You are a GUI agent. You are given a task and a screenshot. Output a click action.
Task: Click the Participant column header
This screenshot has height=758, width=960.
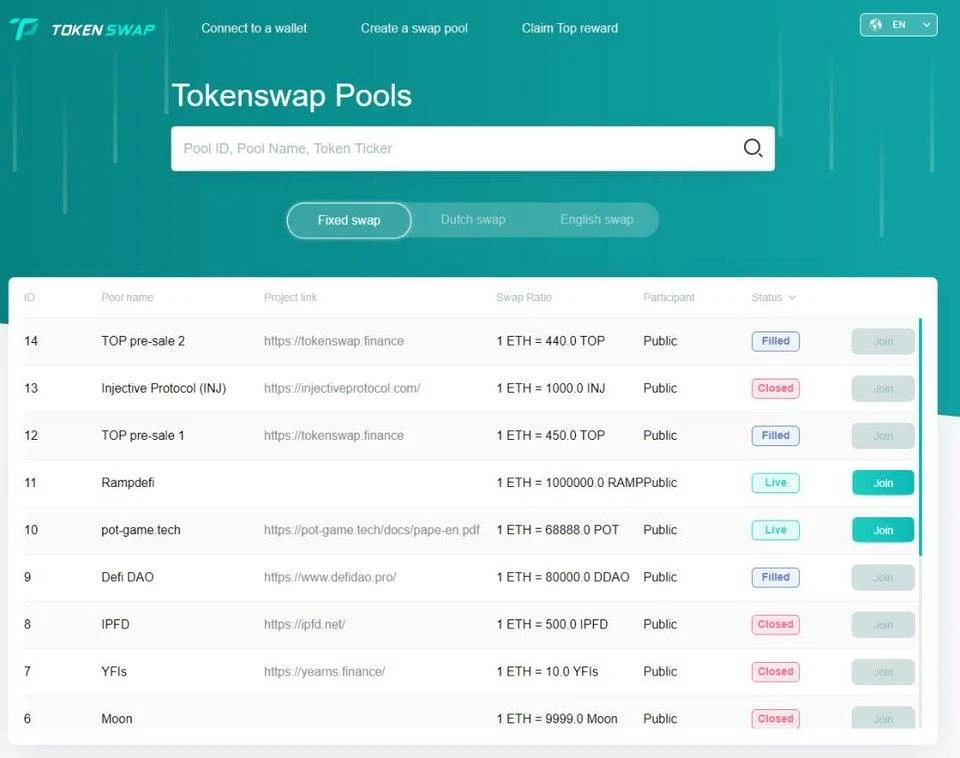669,298
